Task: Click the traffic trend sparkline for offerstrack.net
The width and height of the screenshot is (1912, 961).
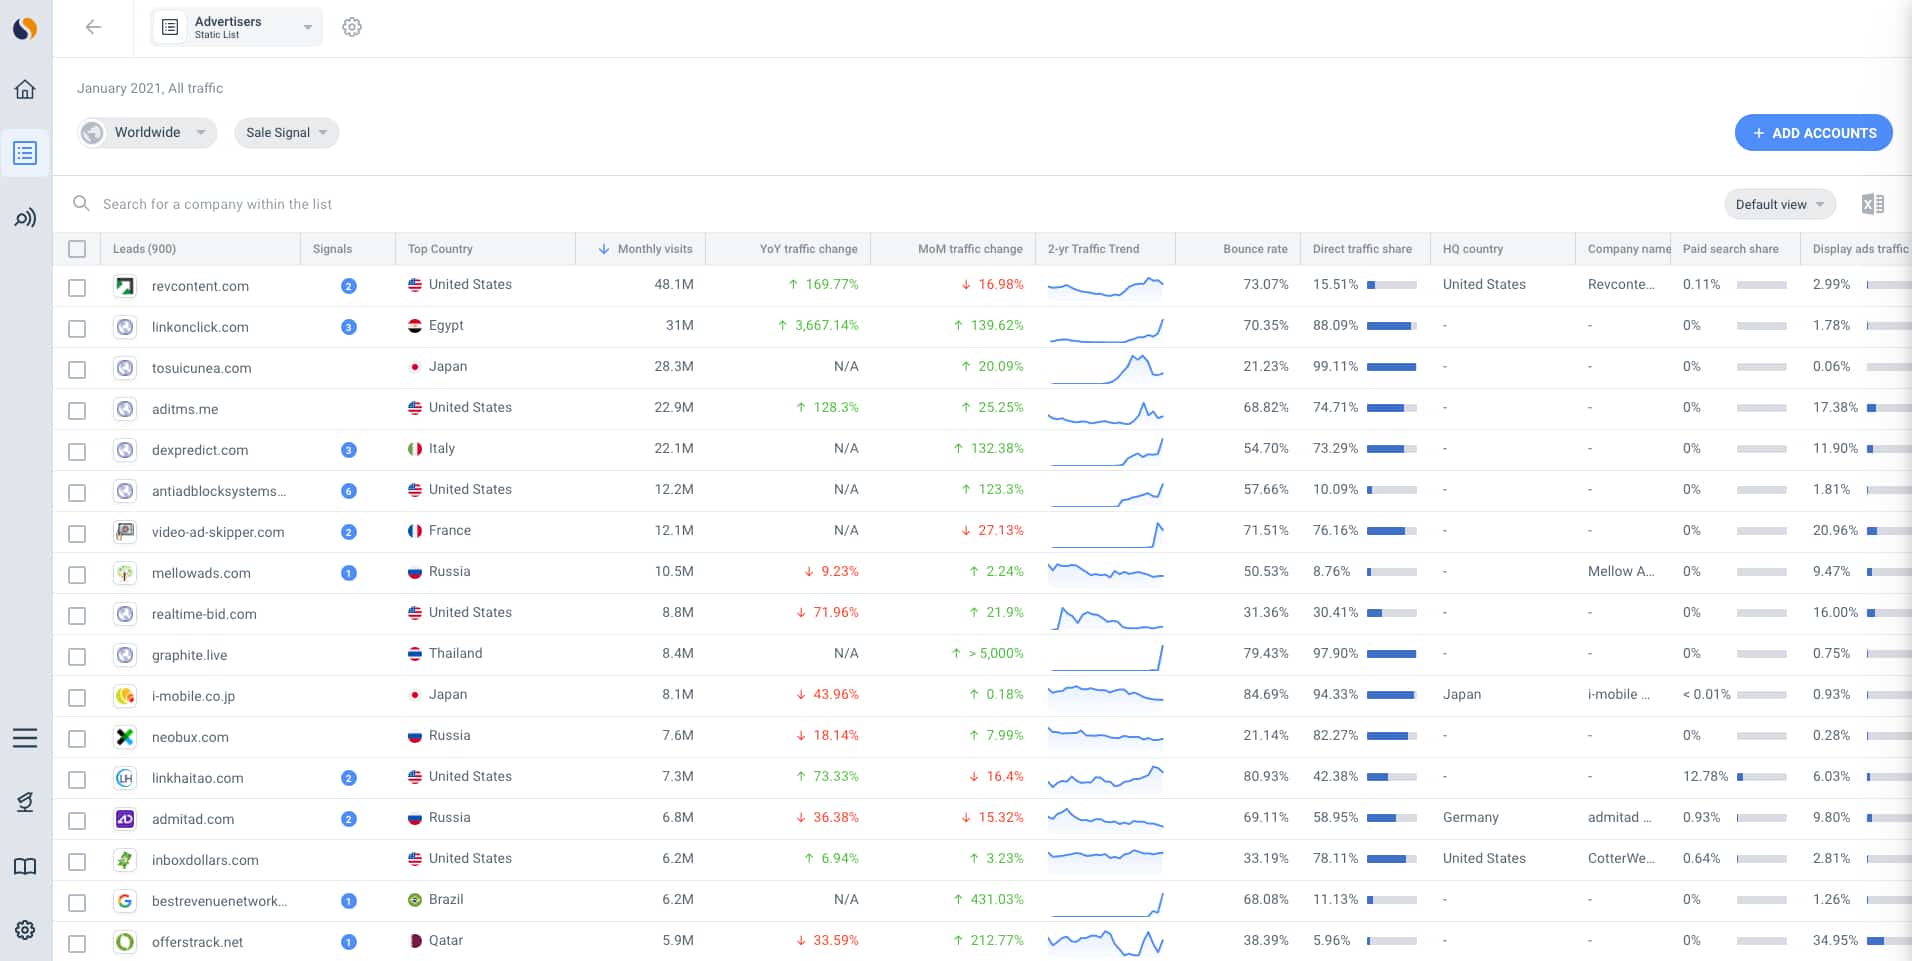Action: pos(1105,941)
